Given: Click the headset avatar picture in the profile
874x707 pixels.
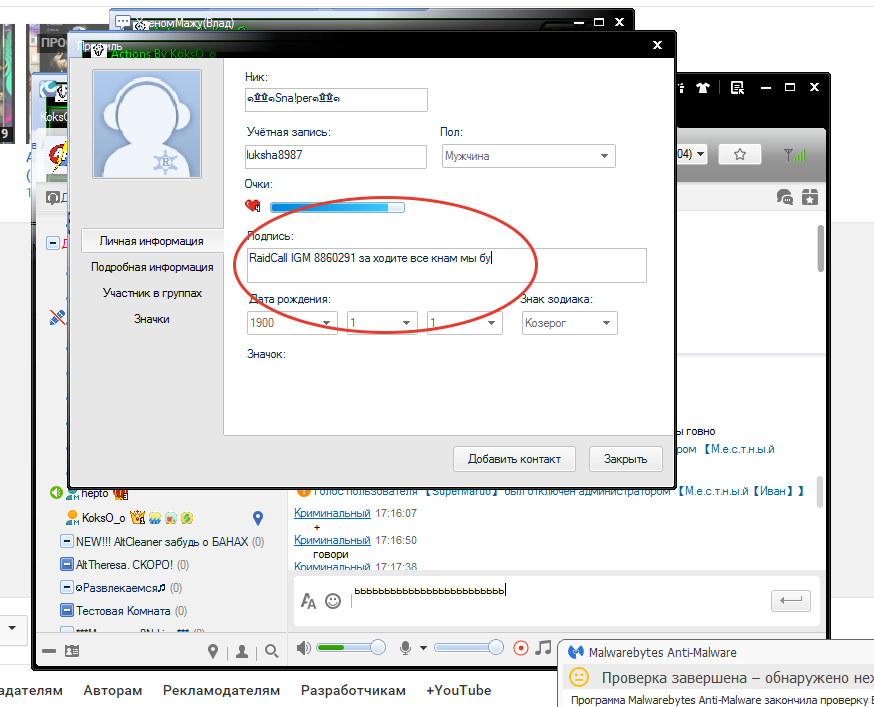Looking at the screenshot, I should pyautogui.click(x=147, y=124).
